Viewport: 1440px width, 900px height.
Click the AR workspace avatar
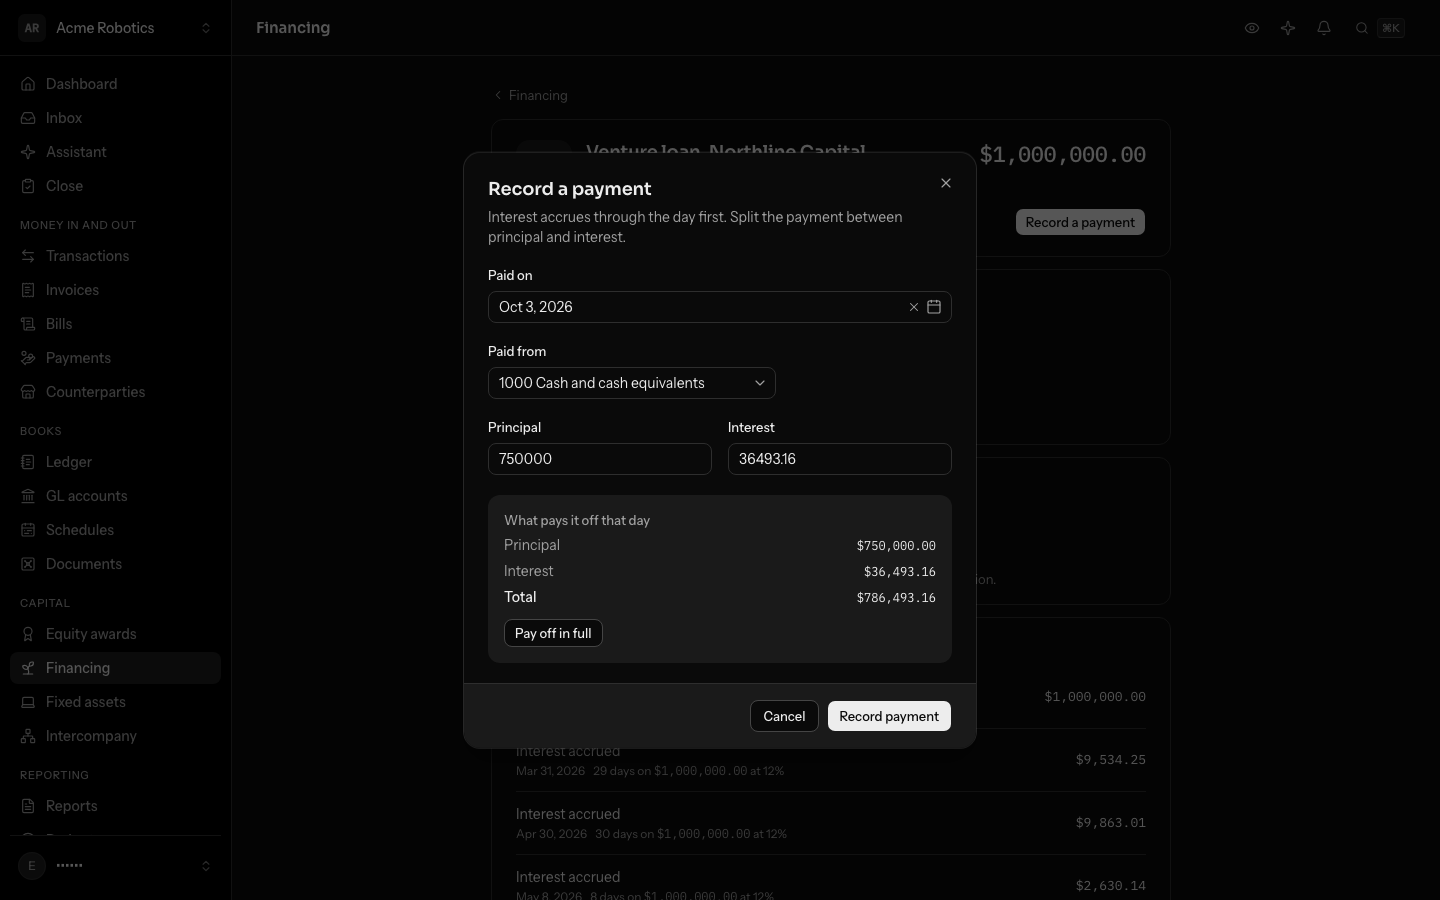pos(32,28)
